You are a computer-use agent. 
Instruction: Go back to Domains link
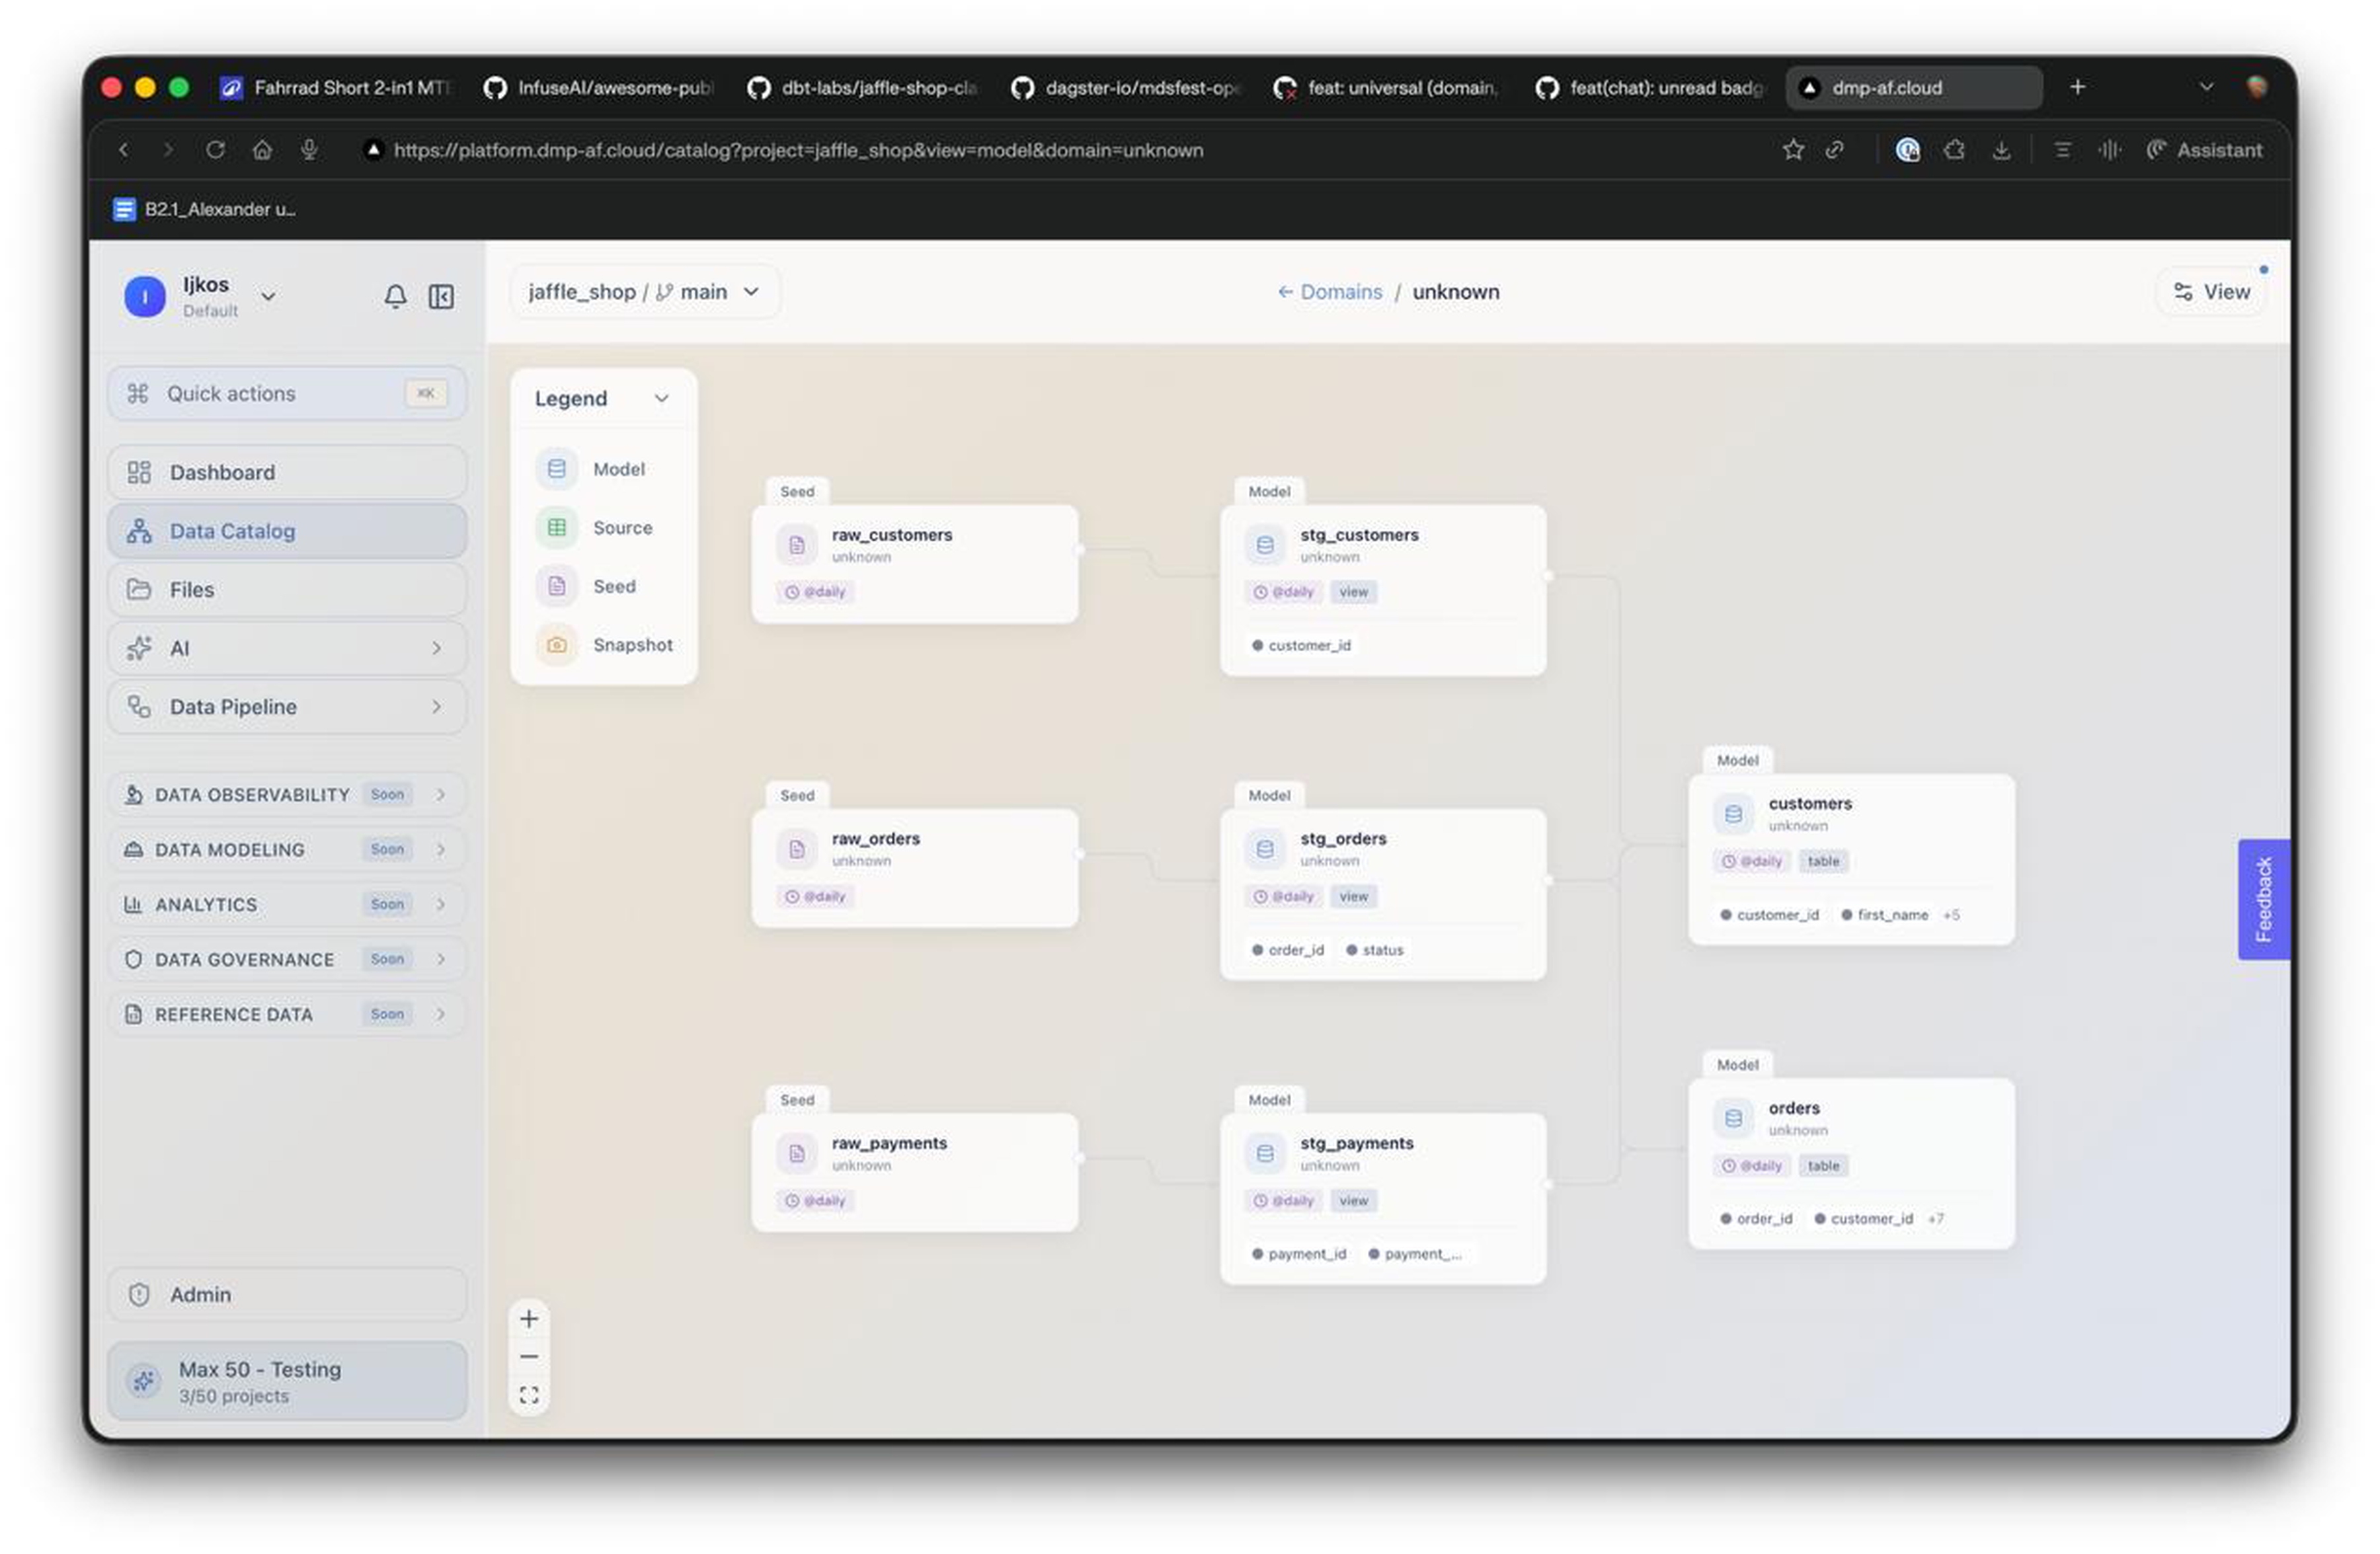coord(1330,292)
